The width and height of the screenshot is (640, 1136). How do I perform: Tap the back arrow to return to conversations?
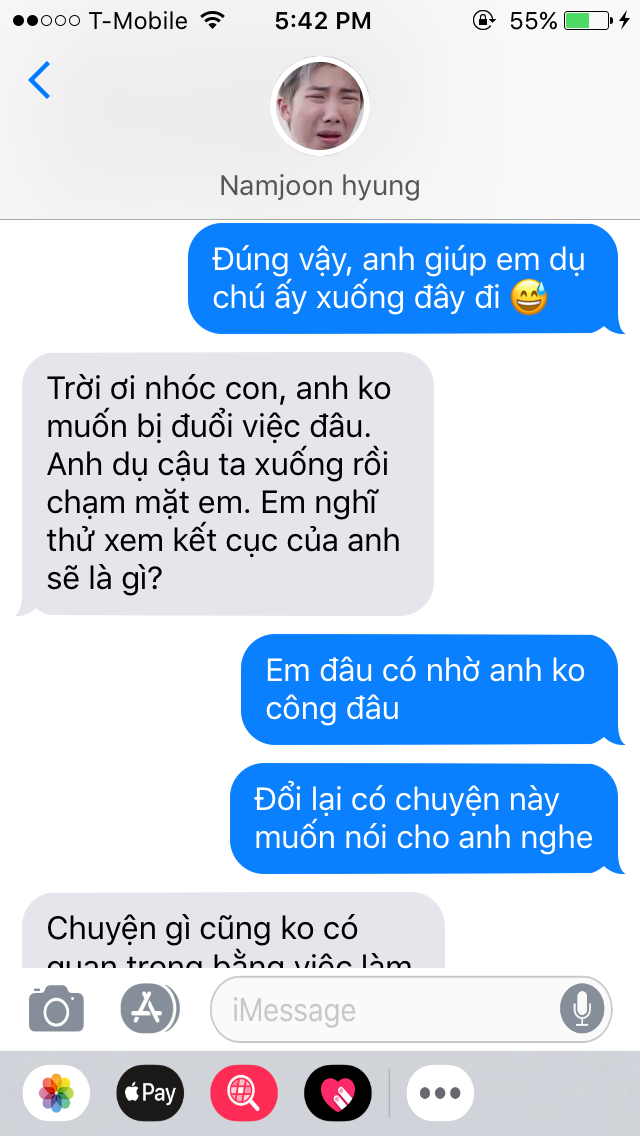tap(39, 80)
